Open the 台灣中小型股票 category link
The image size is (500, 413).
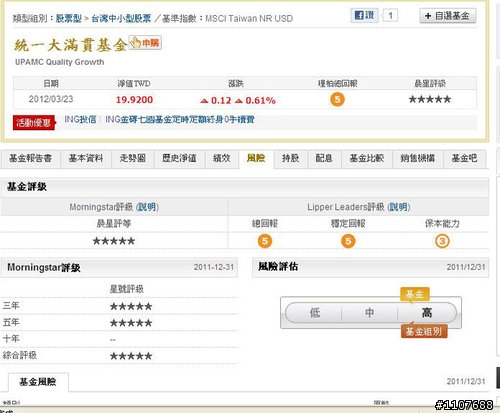[121, 18]
